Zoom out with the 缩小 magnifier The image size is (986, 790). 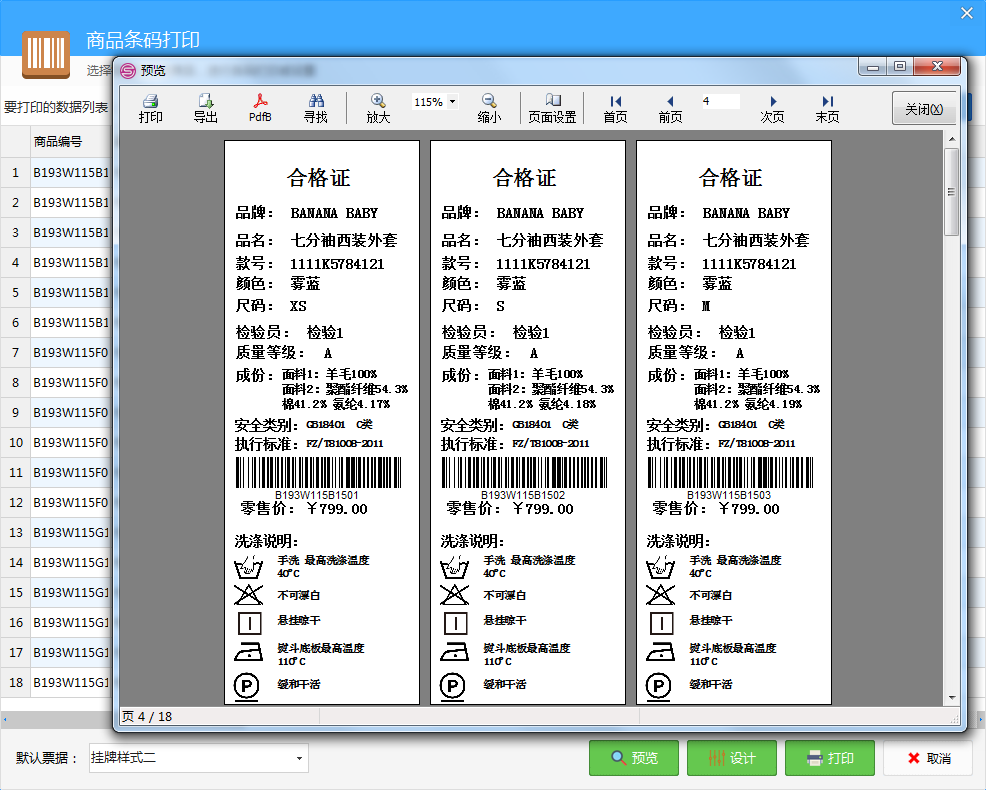click(x=489, y=108)
